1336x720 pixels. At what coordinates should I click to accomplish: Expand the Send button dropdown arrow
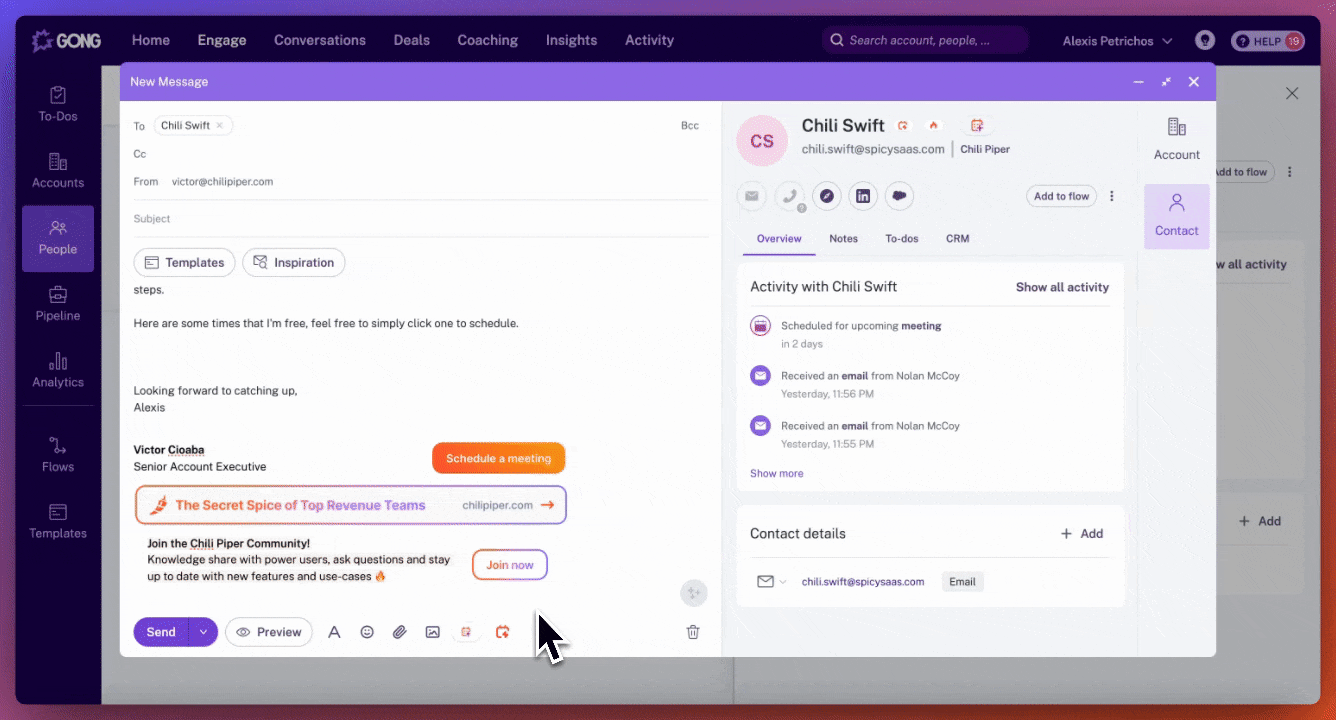204,632
